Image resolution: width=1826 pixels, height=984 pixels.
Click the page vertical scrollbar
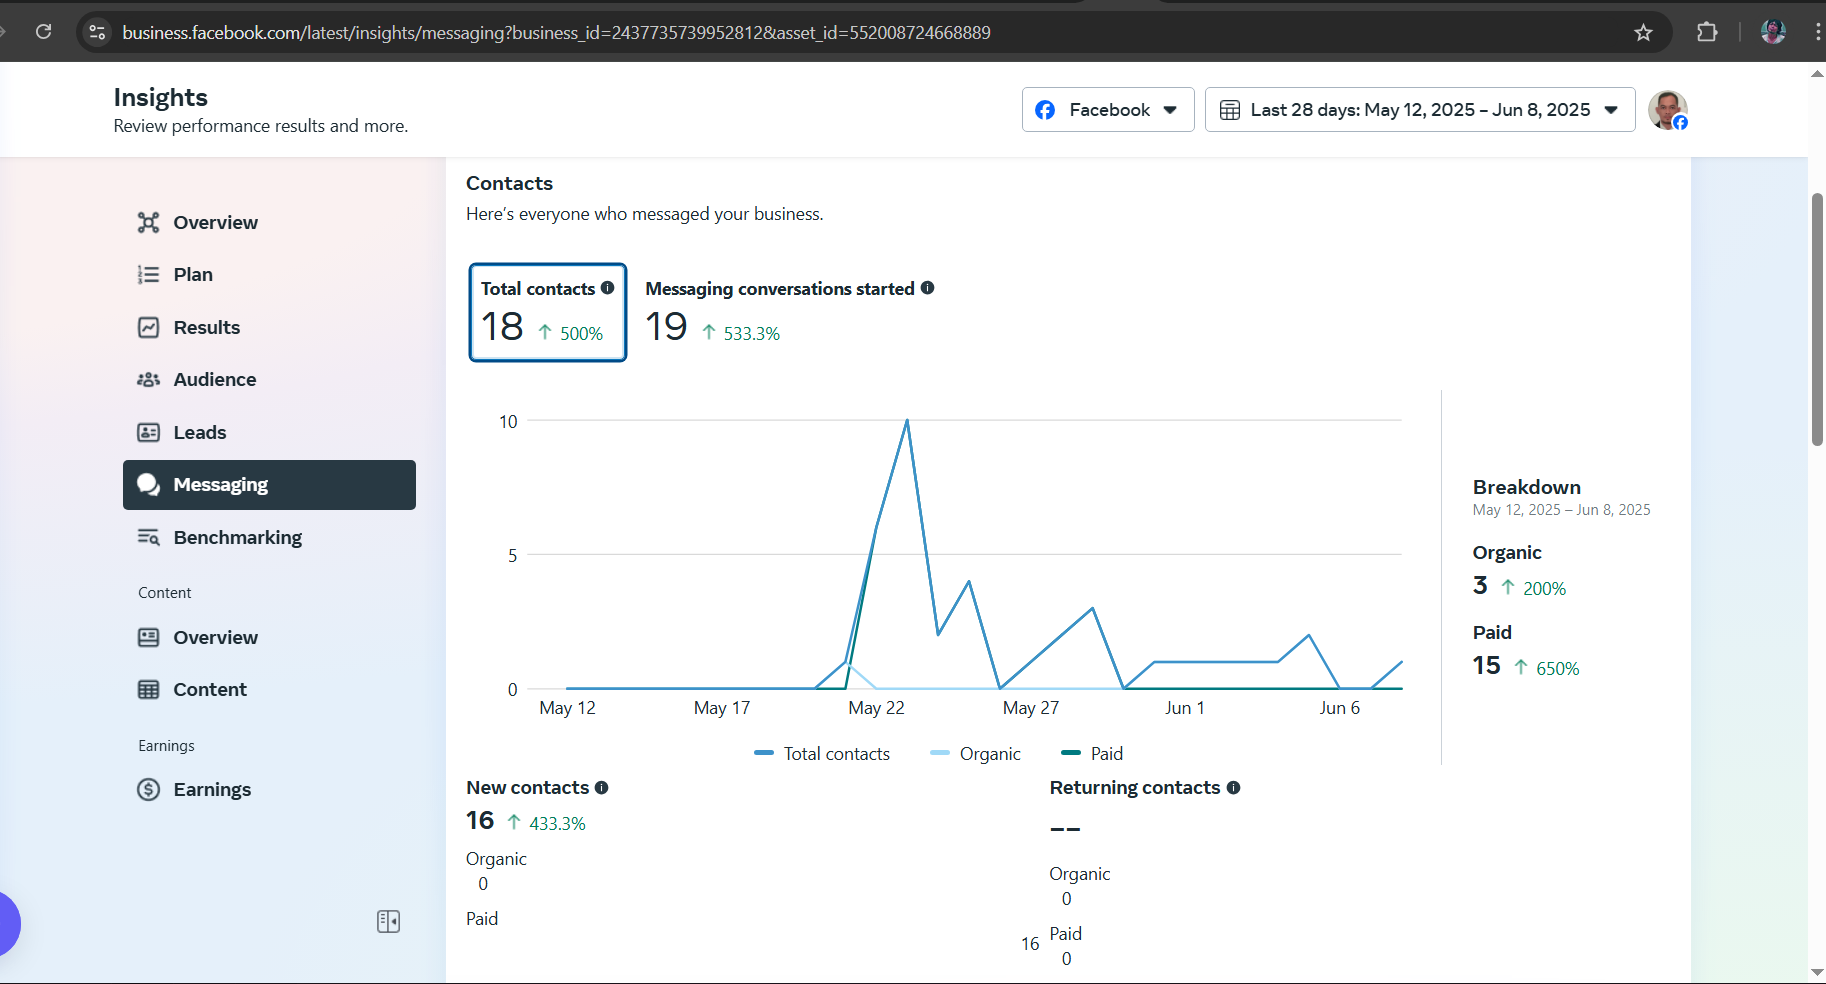coord(1817,320)
